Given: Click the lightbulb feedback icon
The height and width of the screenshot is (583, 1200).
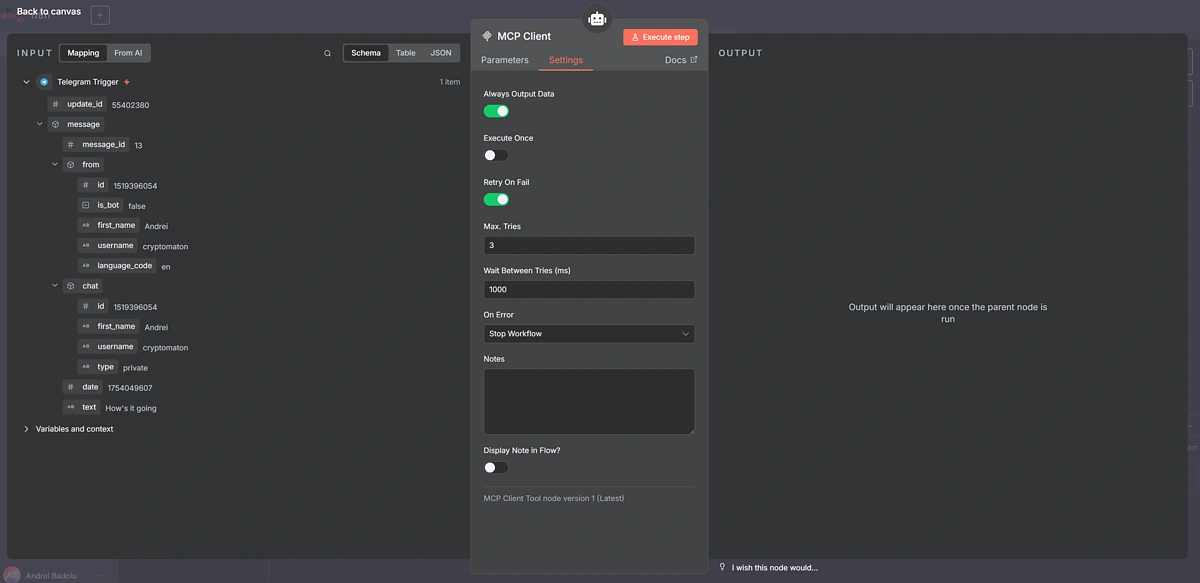Looking at the screenshot, I should click(723, 567).
